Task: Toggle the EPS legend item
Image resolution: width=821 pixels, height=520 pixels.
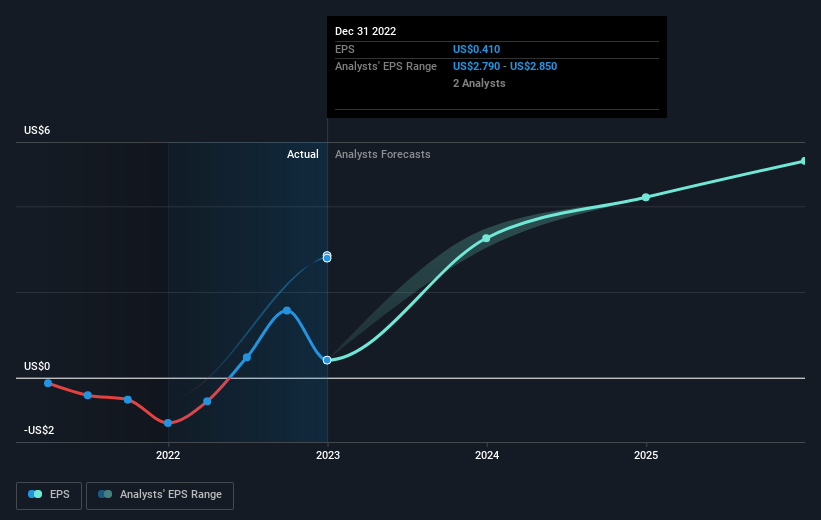Action: pyautogui.click(x=49, y=495)
